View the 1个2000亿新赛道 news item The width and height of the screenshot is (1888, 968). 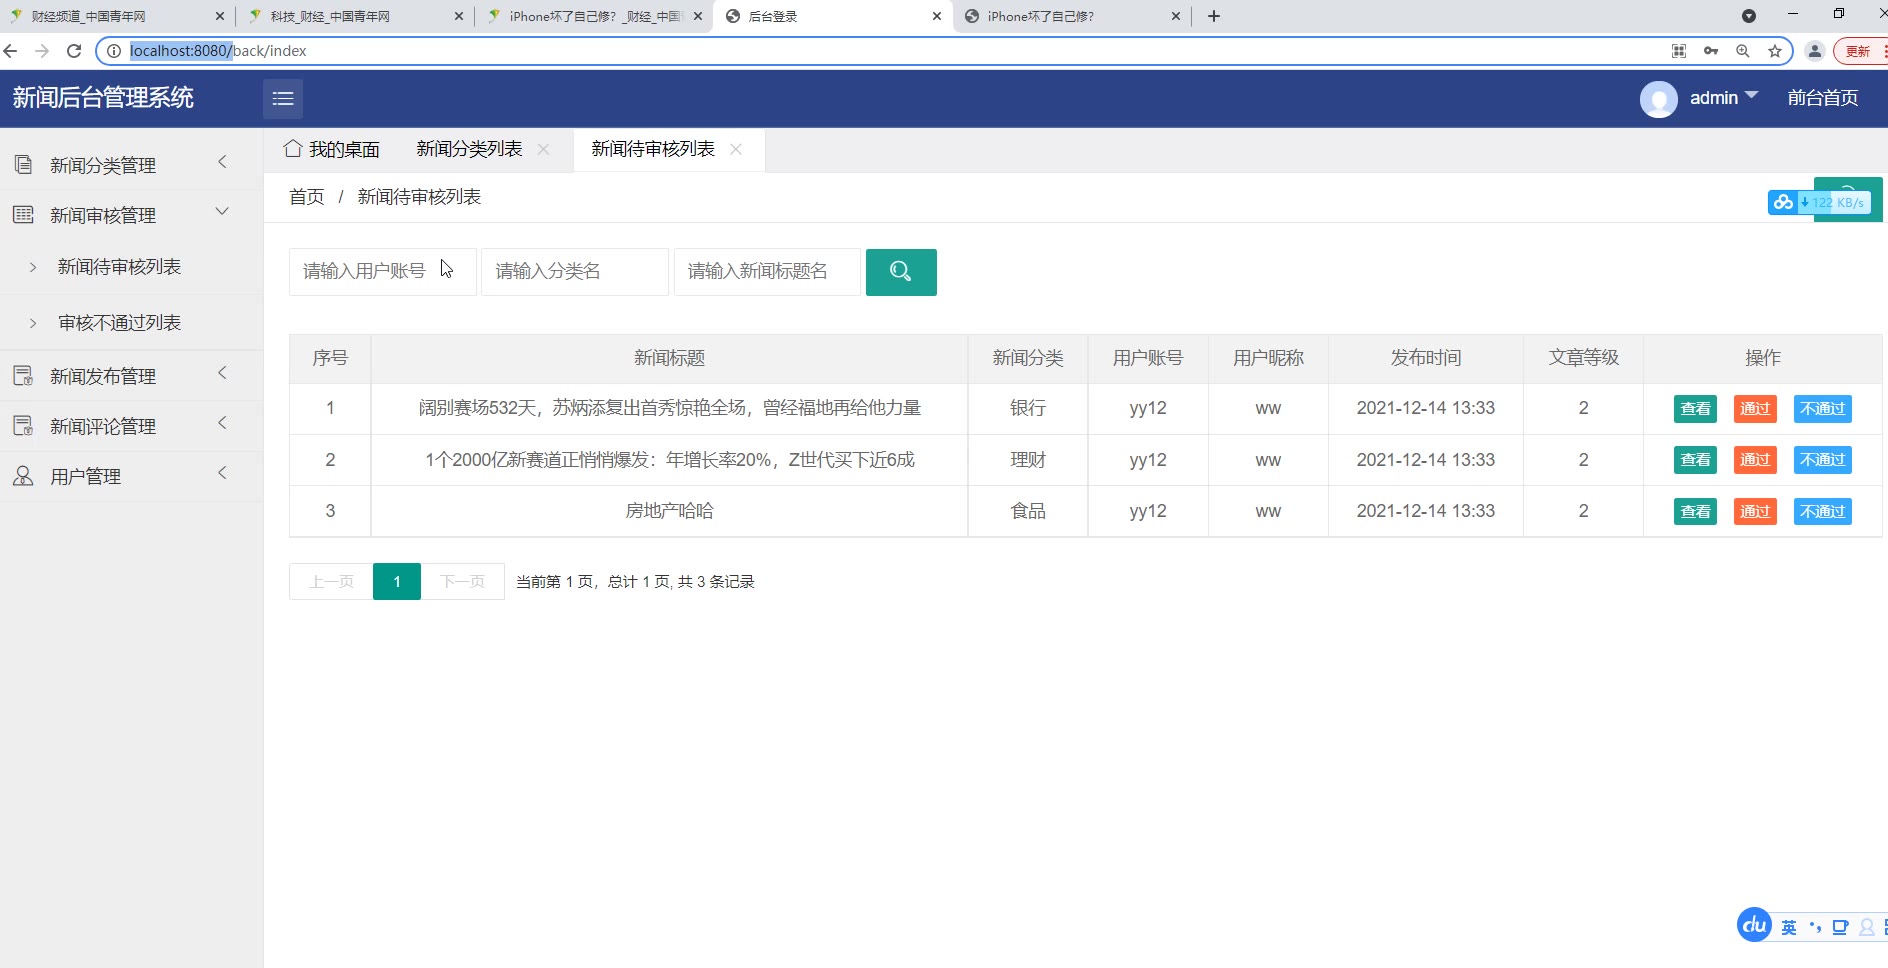tap(1695, 460)
